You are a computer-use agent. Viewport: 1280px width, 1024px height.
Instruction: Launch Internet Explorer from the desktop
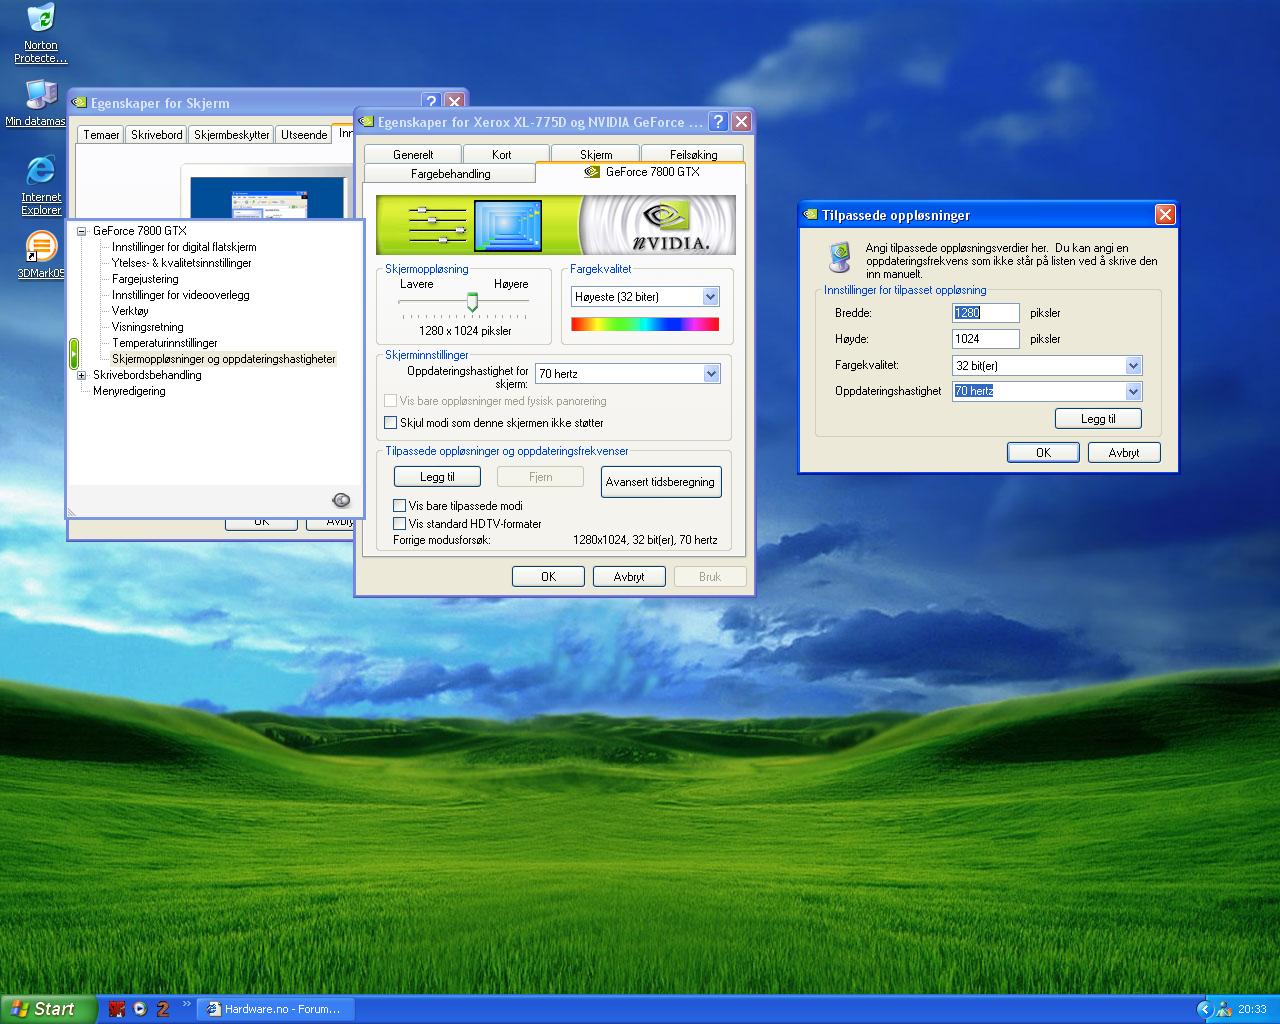tap(41, 185)
